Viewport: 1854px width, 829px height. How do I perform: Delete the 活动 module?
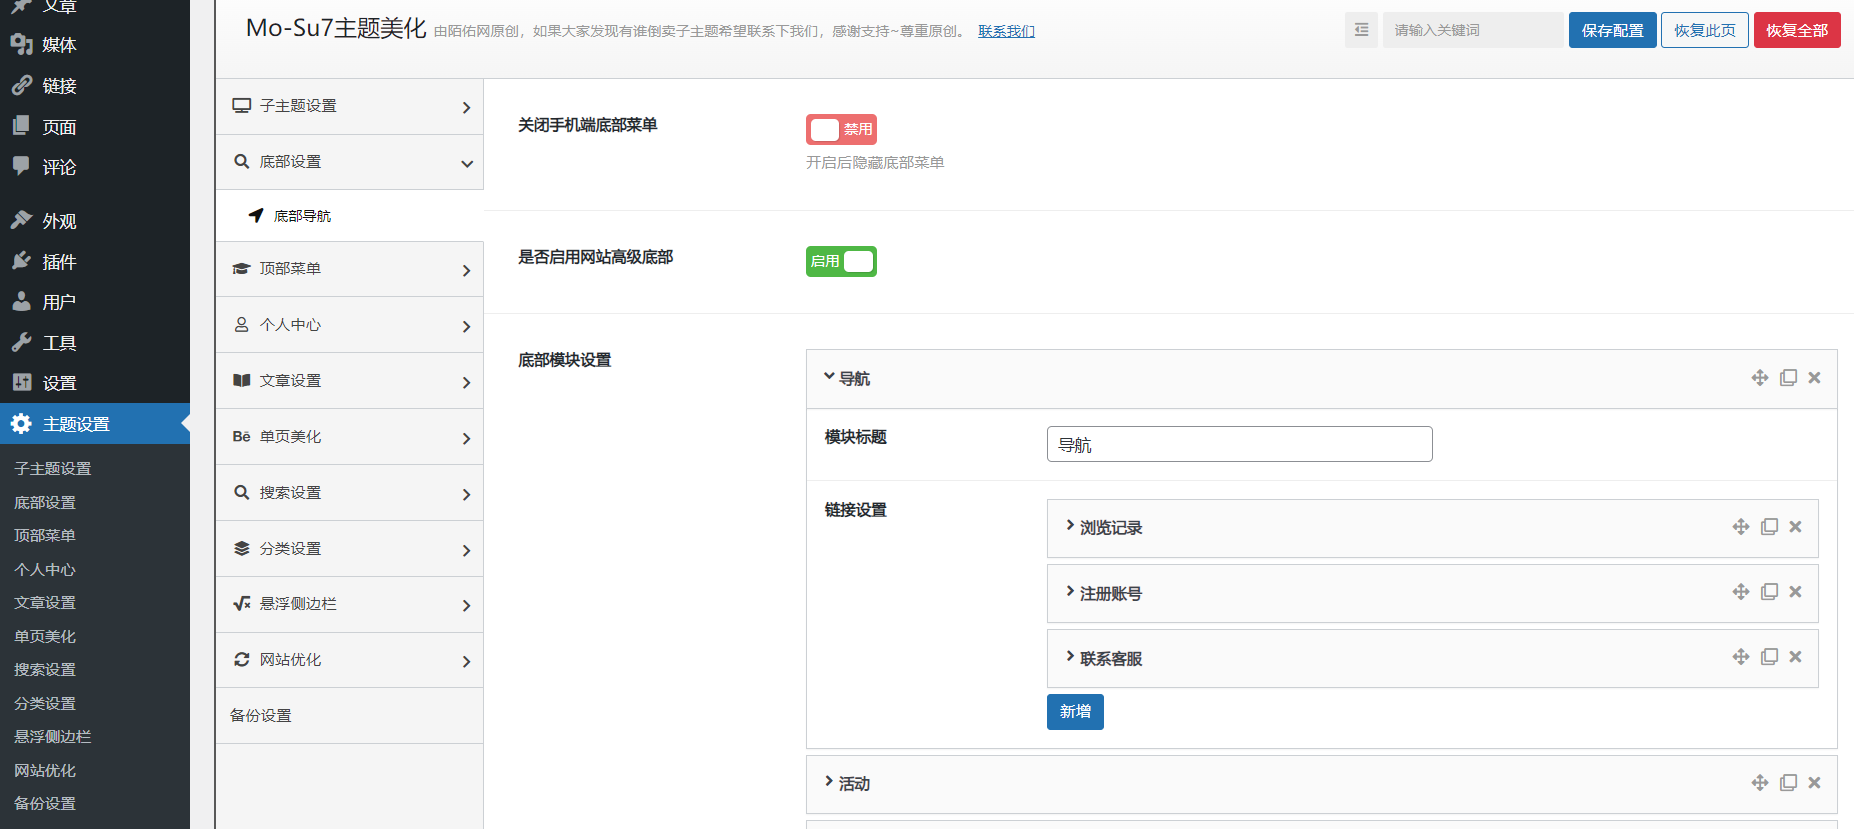pos(1814,783)
